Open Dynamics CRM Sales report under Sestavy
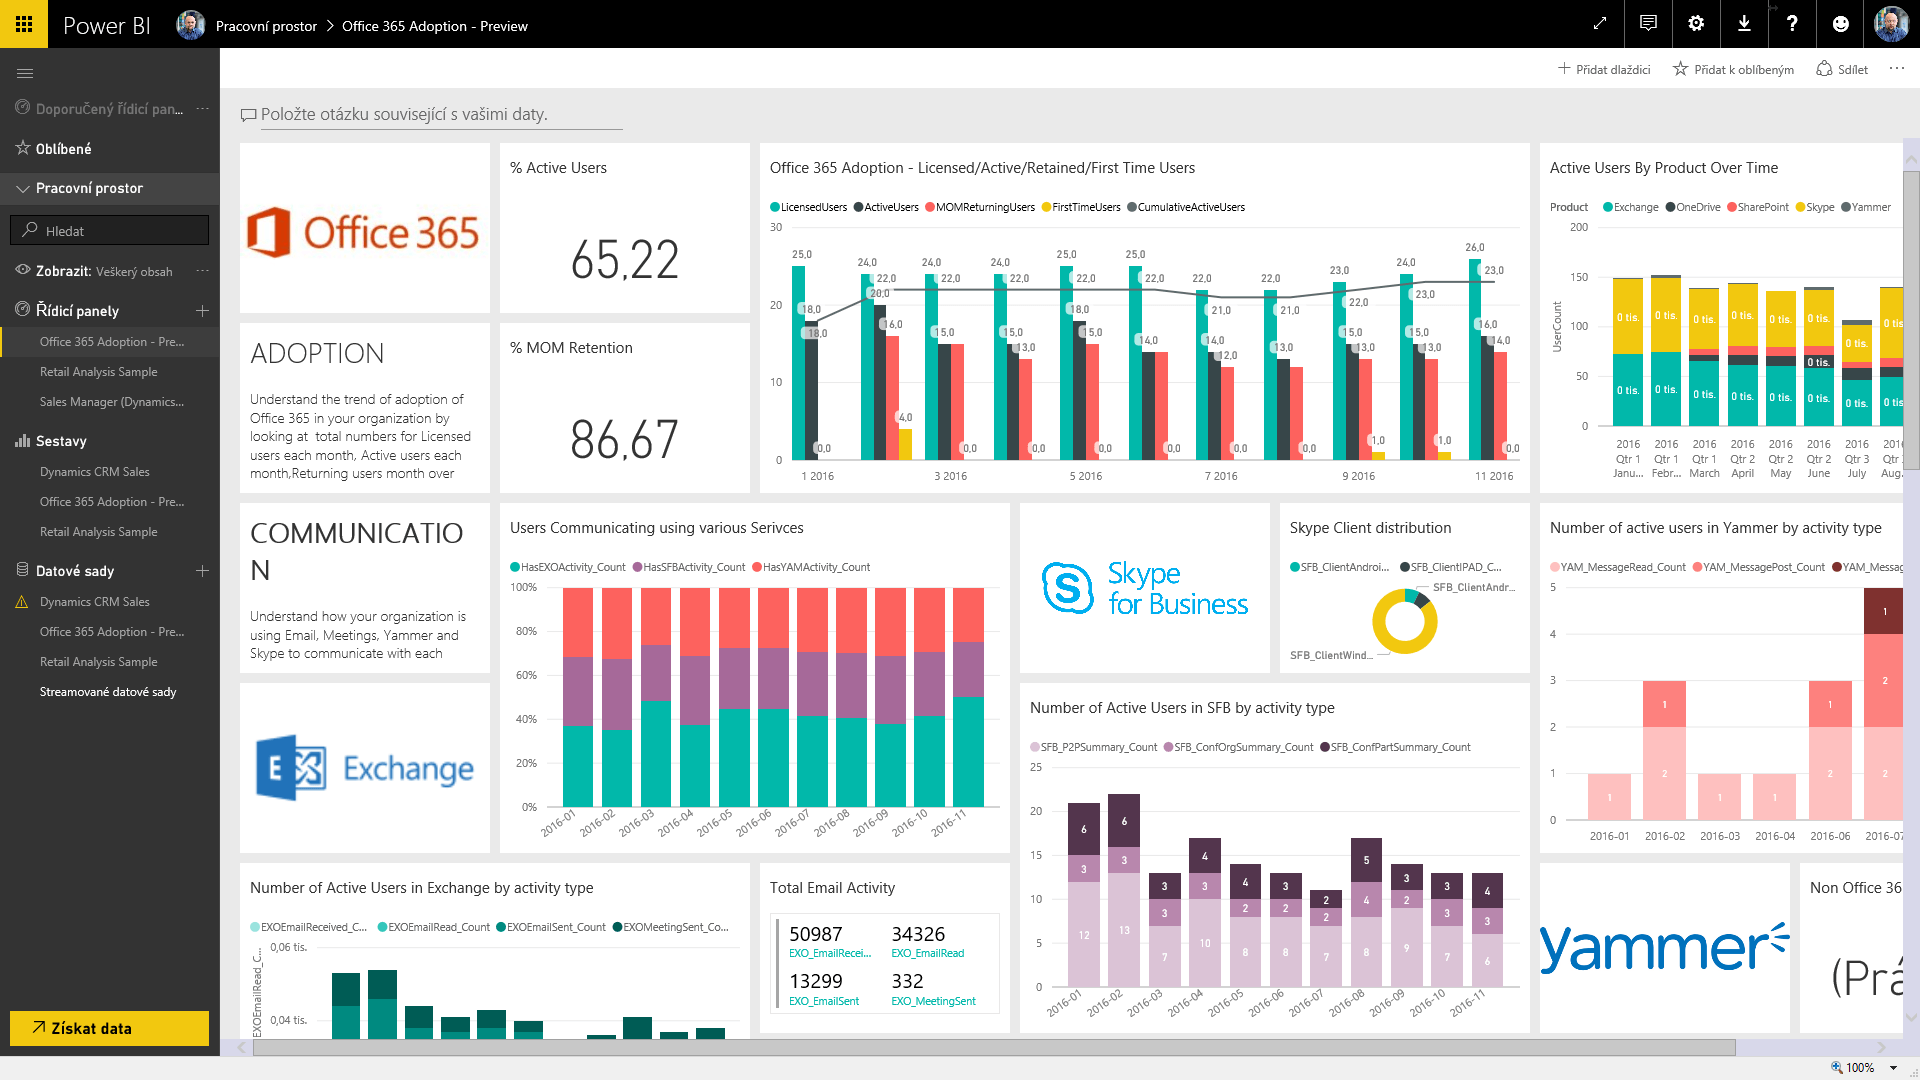This screenshot has width=1920, height=1080. tap(95, 472)
